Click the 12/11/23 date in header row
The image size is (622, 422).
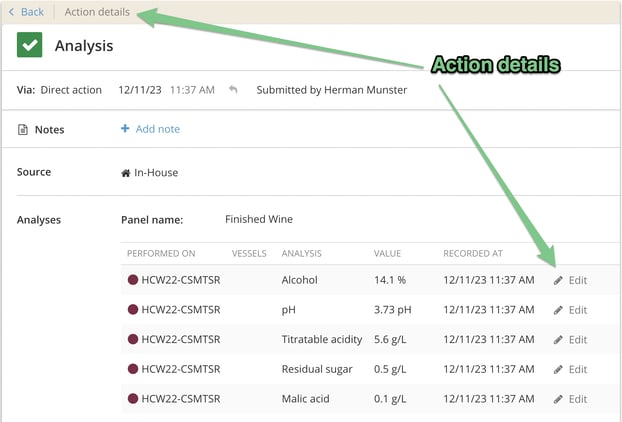140,90
